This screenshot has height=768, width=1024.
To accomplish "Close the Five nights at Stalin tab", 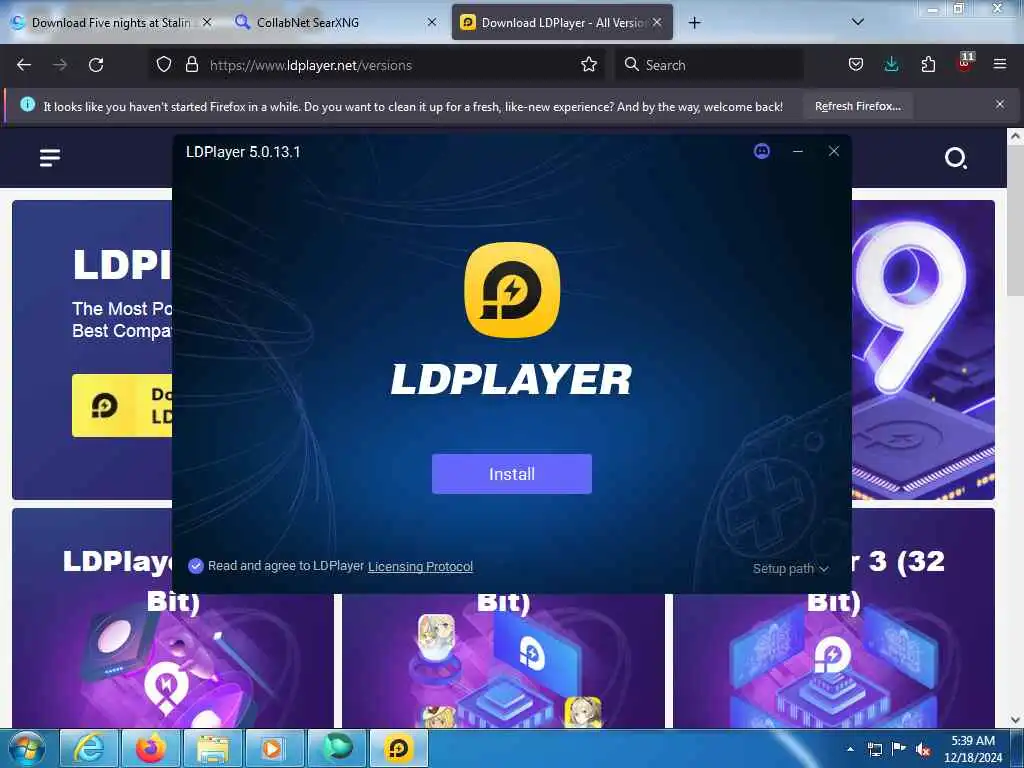I will [207, 22].
